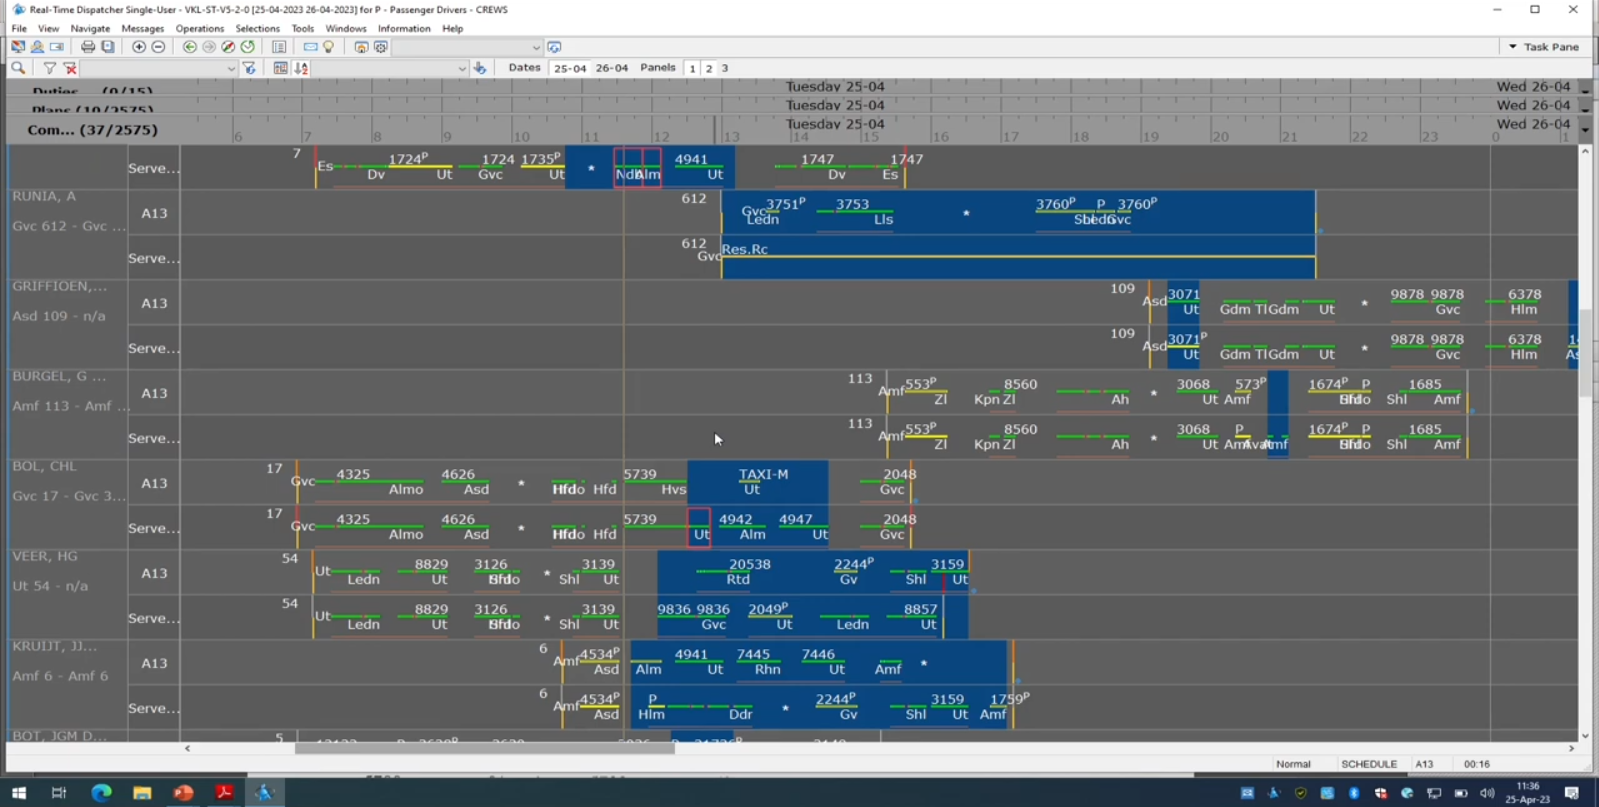
Task: Toggle panel 3 button
Action: click(x=725, y=68)
